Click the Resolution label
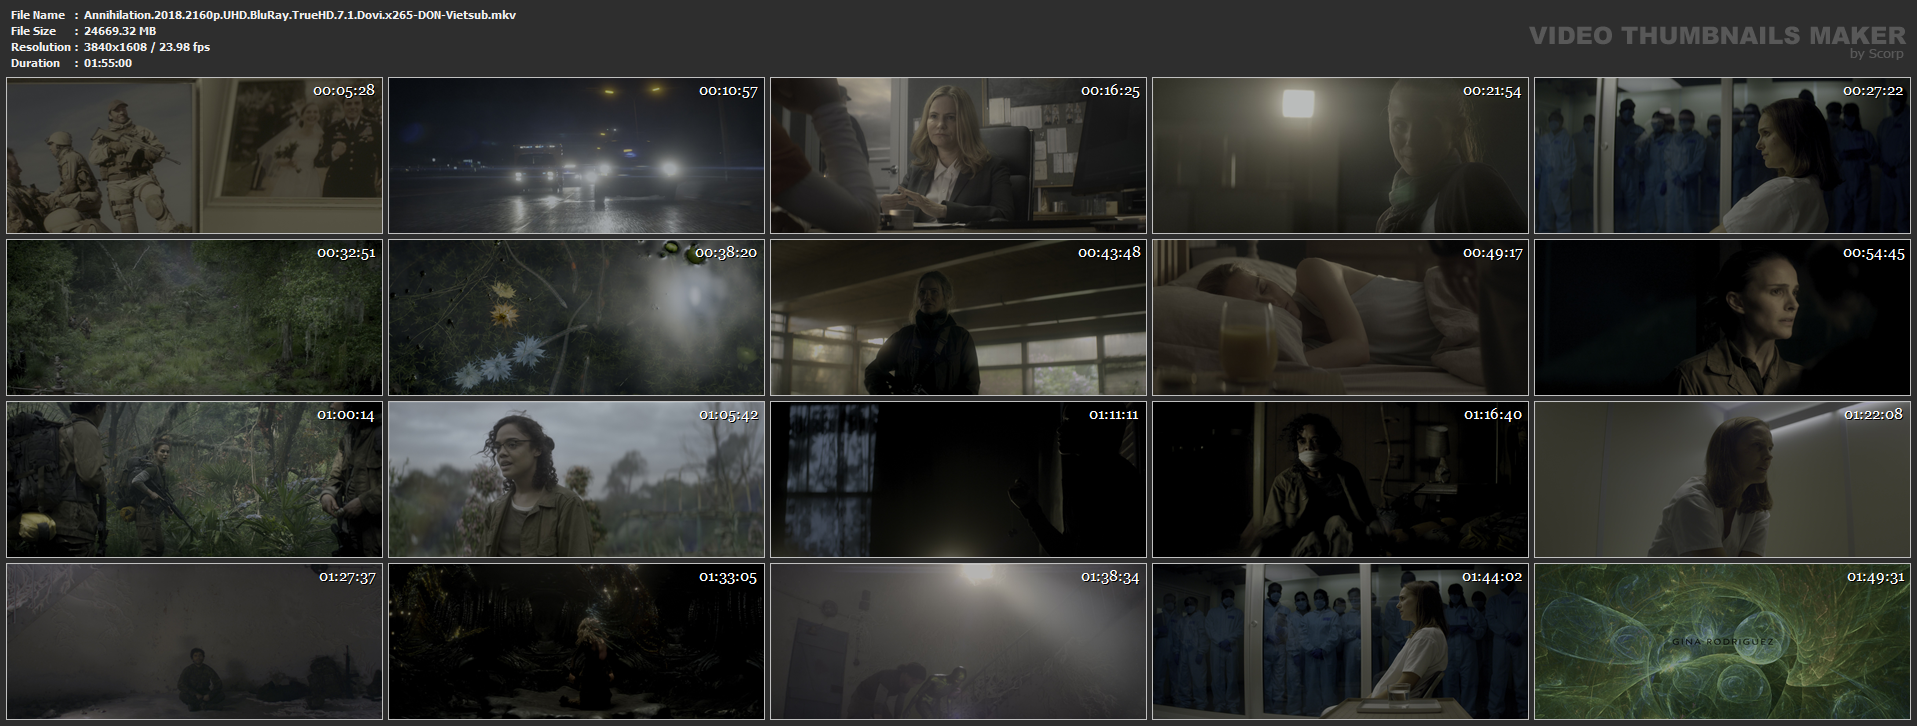Viewport: 1917px width, 726px height. point(41,47)
